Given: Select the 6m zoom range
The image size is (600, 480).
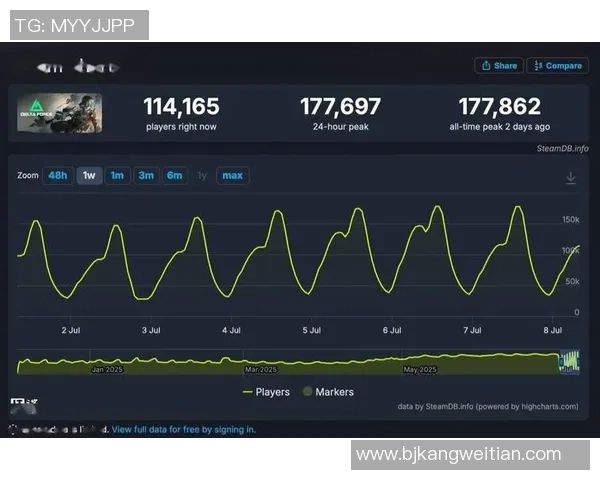Looking at the screenshot, I should click(175, 176).
